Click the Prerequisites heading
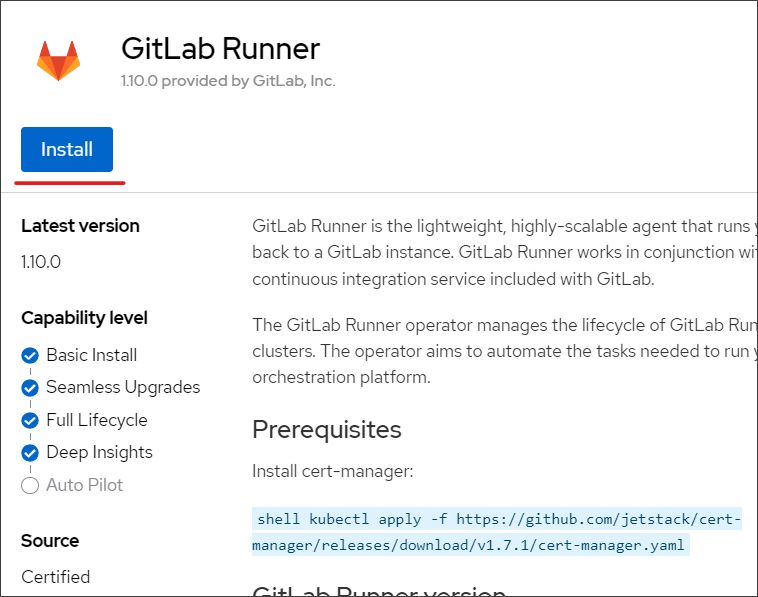Screen dimensions: 758x597 tap(327, 430)
